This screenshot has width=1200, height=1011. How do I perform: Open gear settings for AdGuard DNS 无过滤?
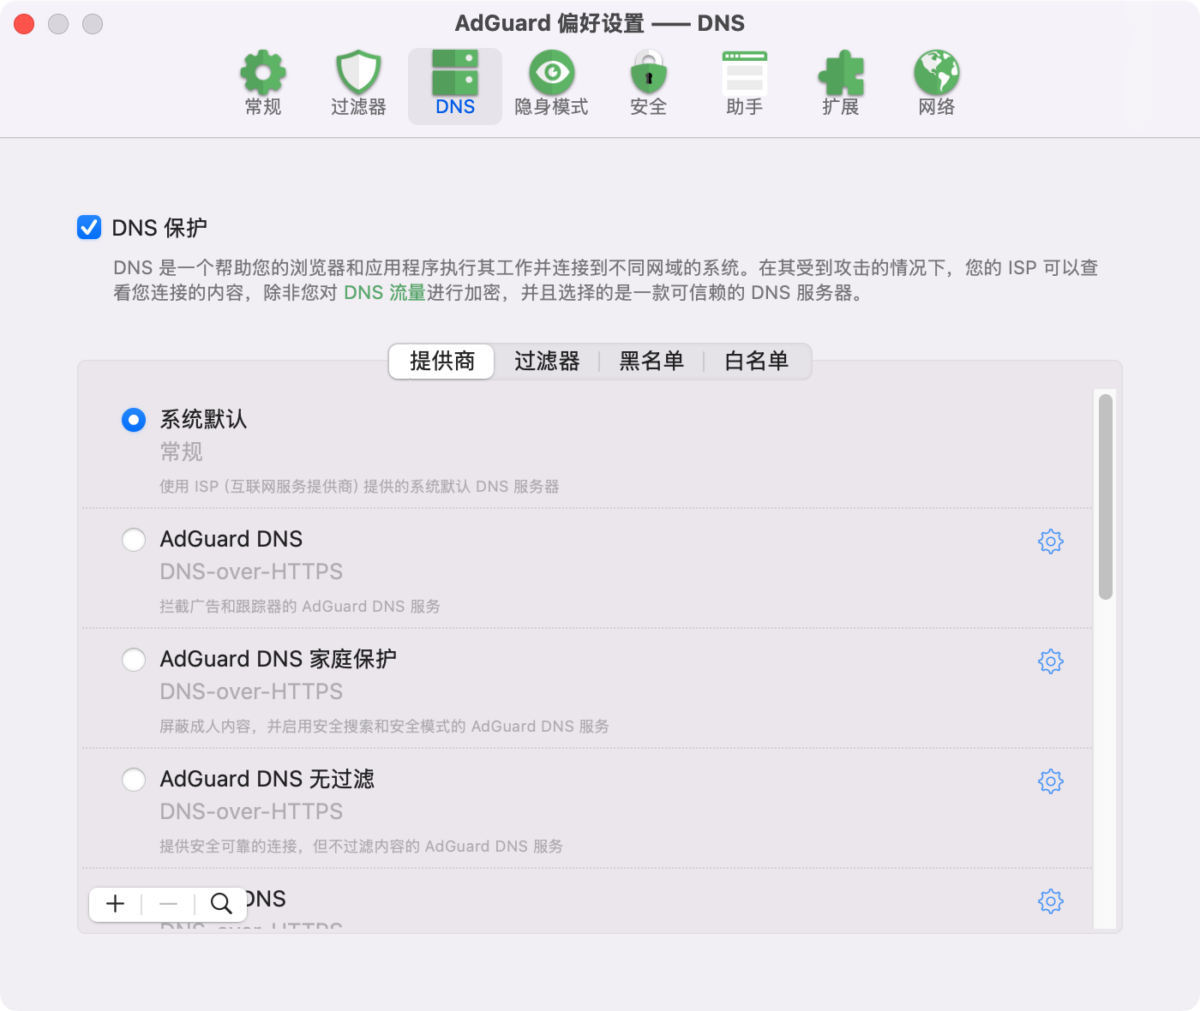tap(1050, 781)
